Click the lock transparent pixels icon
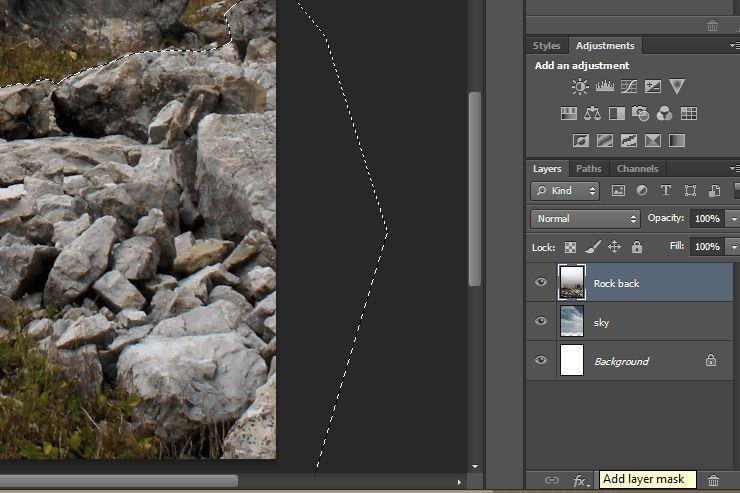 tap(570, 247)
